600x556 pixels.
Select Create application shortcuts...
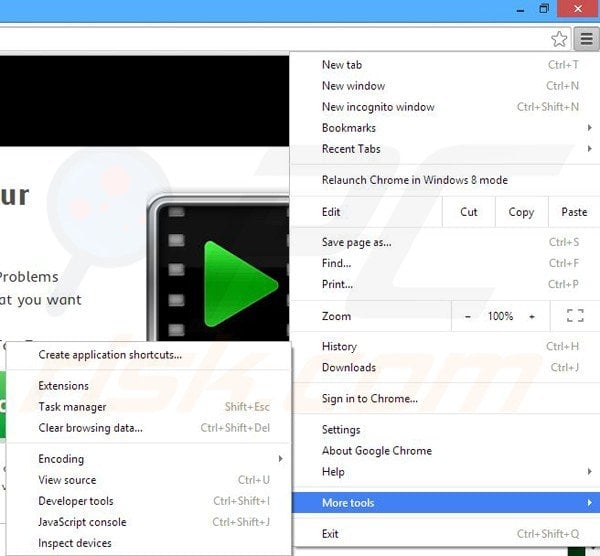click(149, 355)
